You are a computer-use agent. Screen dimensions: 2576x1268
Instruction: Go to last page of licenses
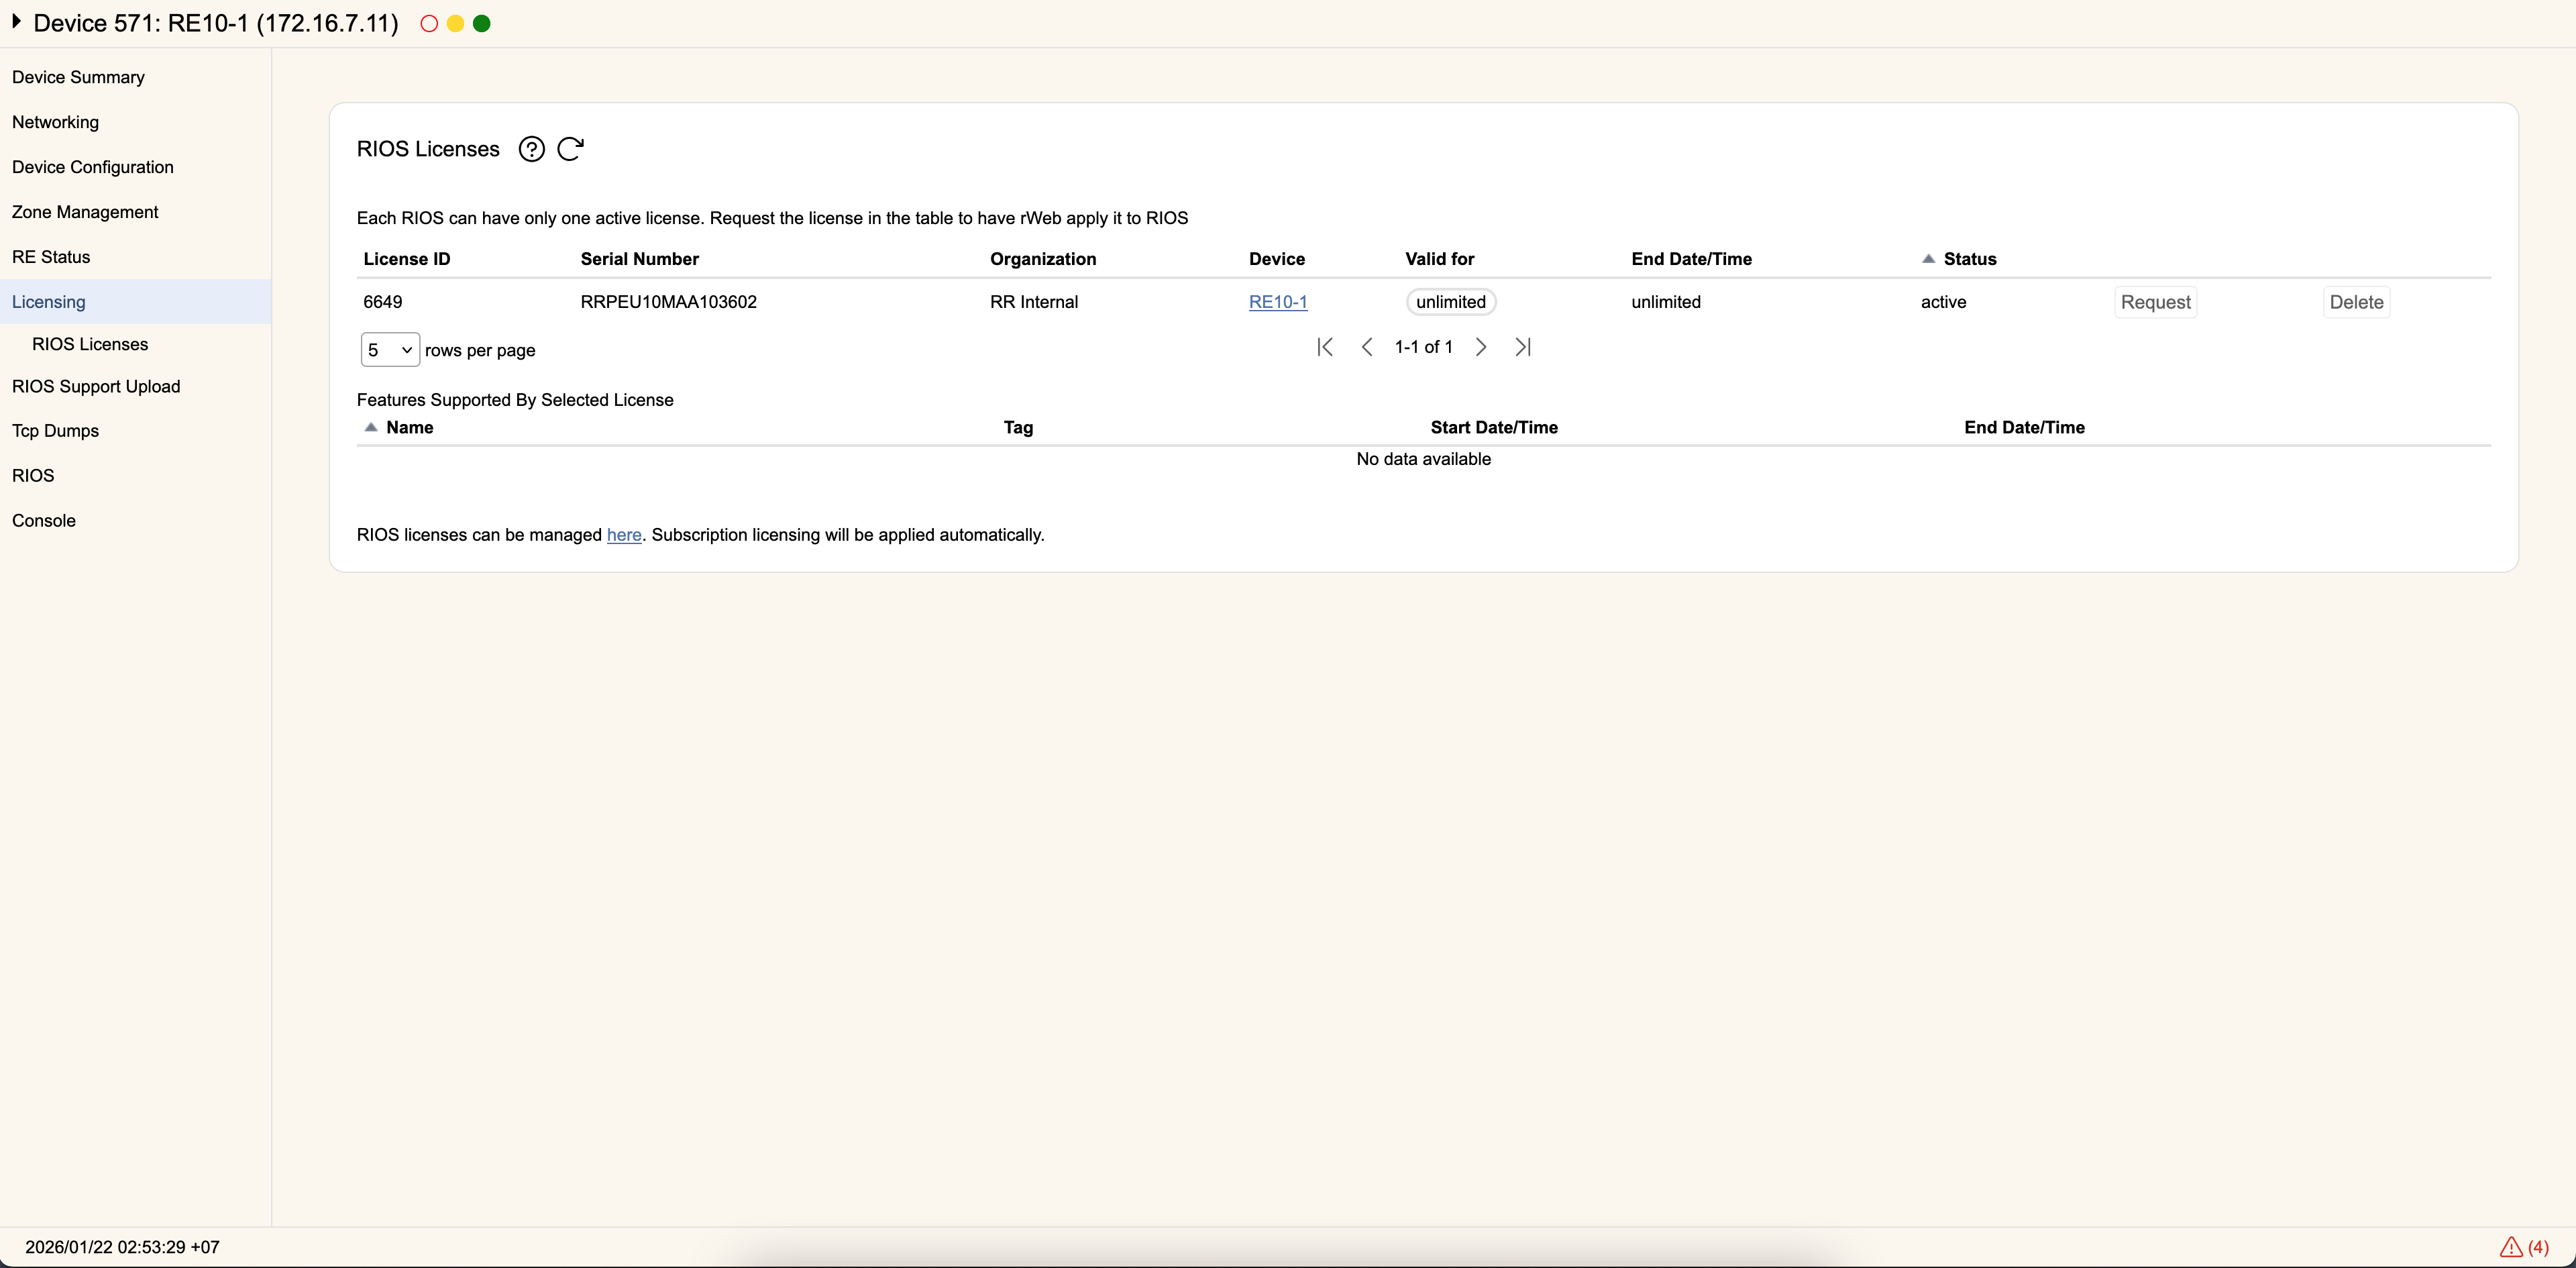1523,347
